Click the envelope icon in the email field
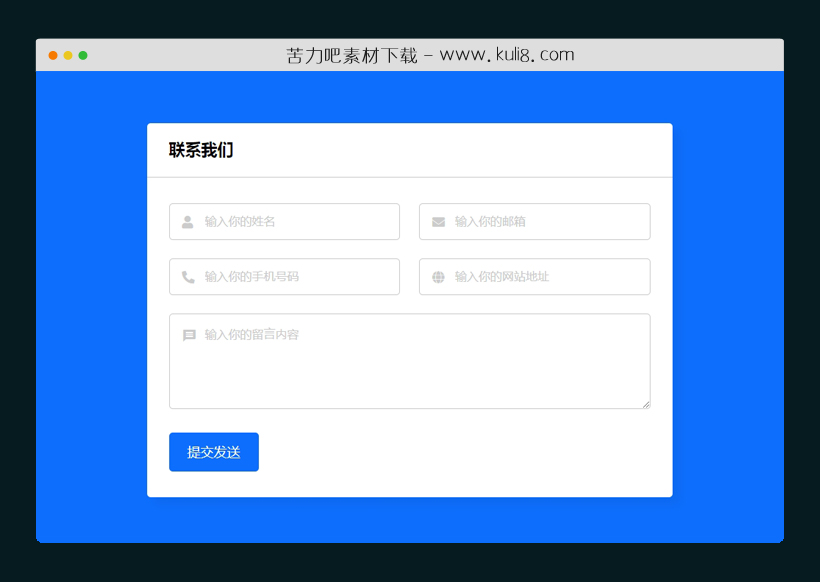 click(437, 221)
